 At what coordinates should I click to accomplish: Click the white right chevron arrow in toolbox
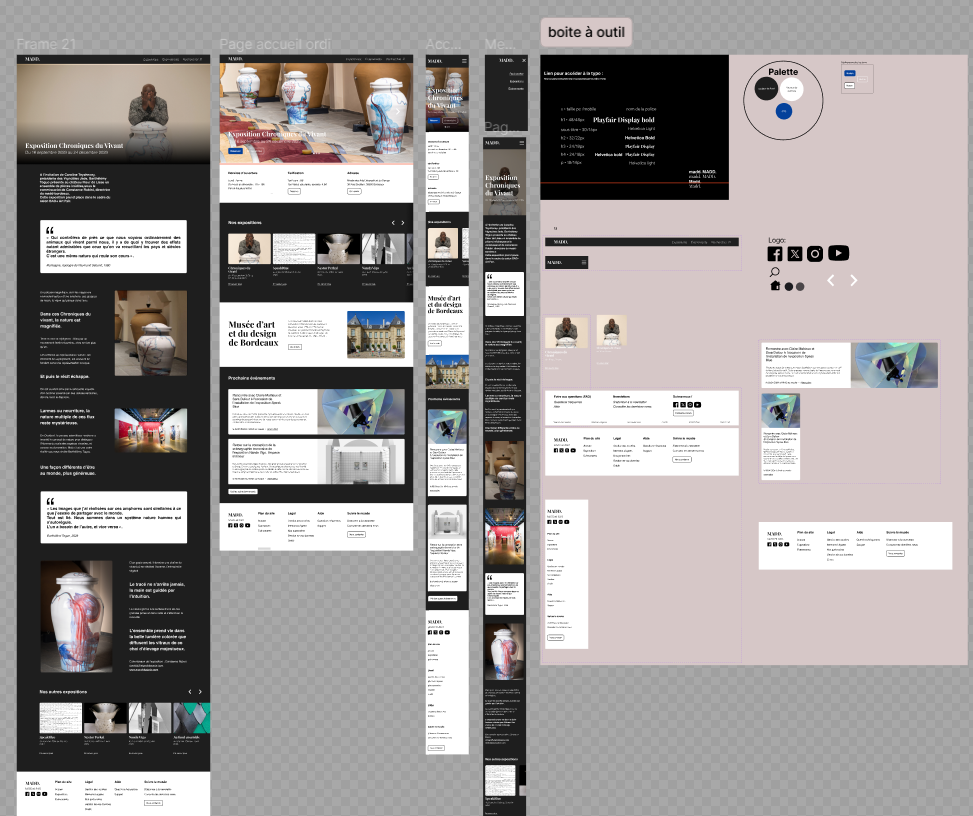coord(853,281)
